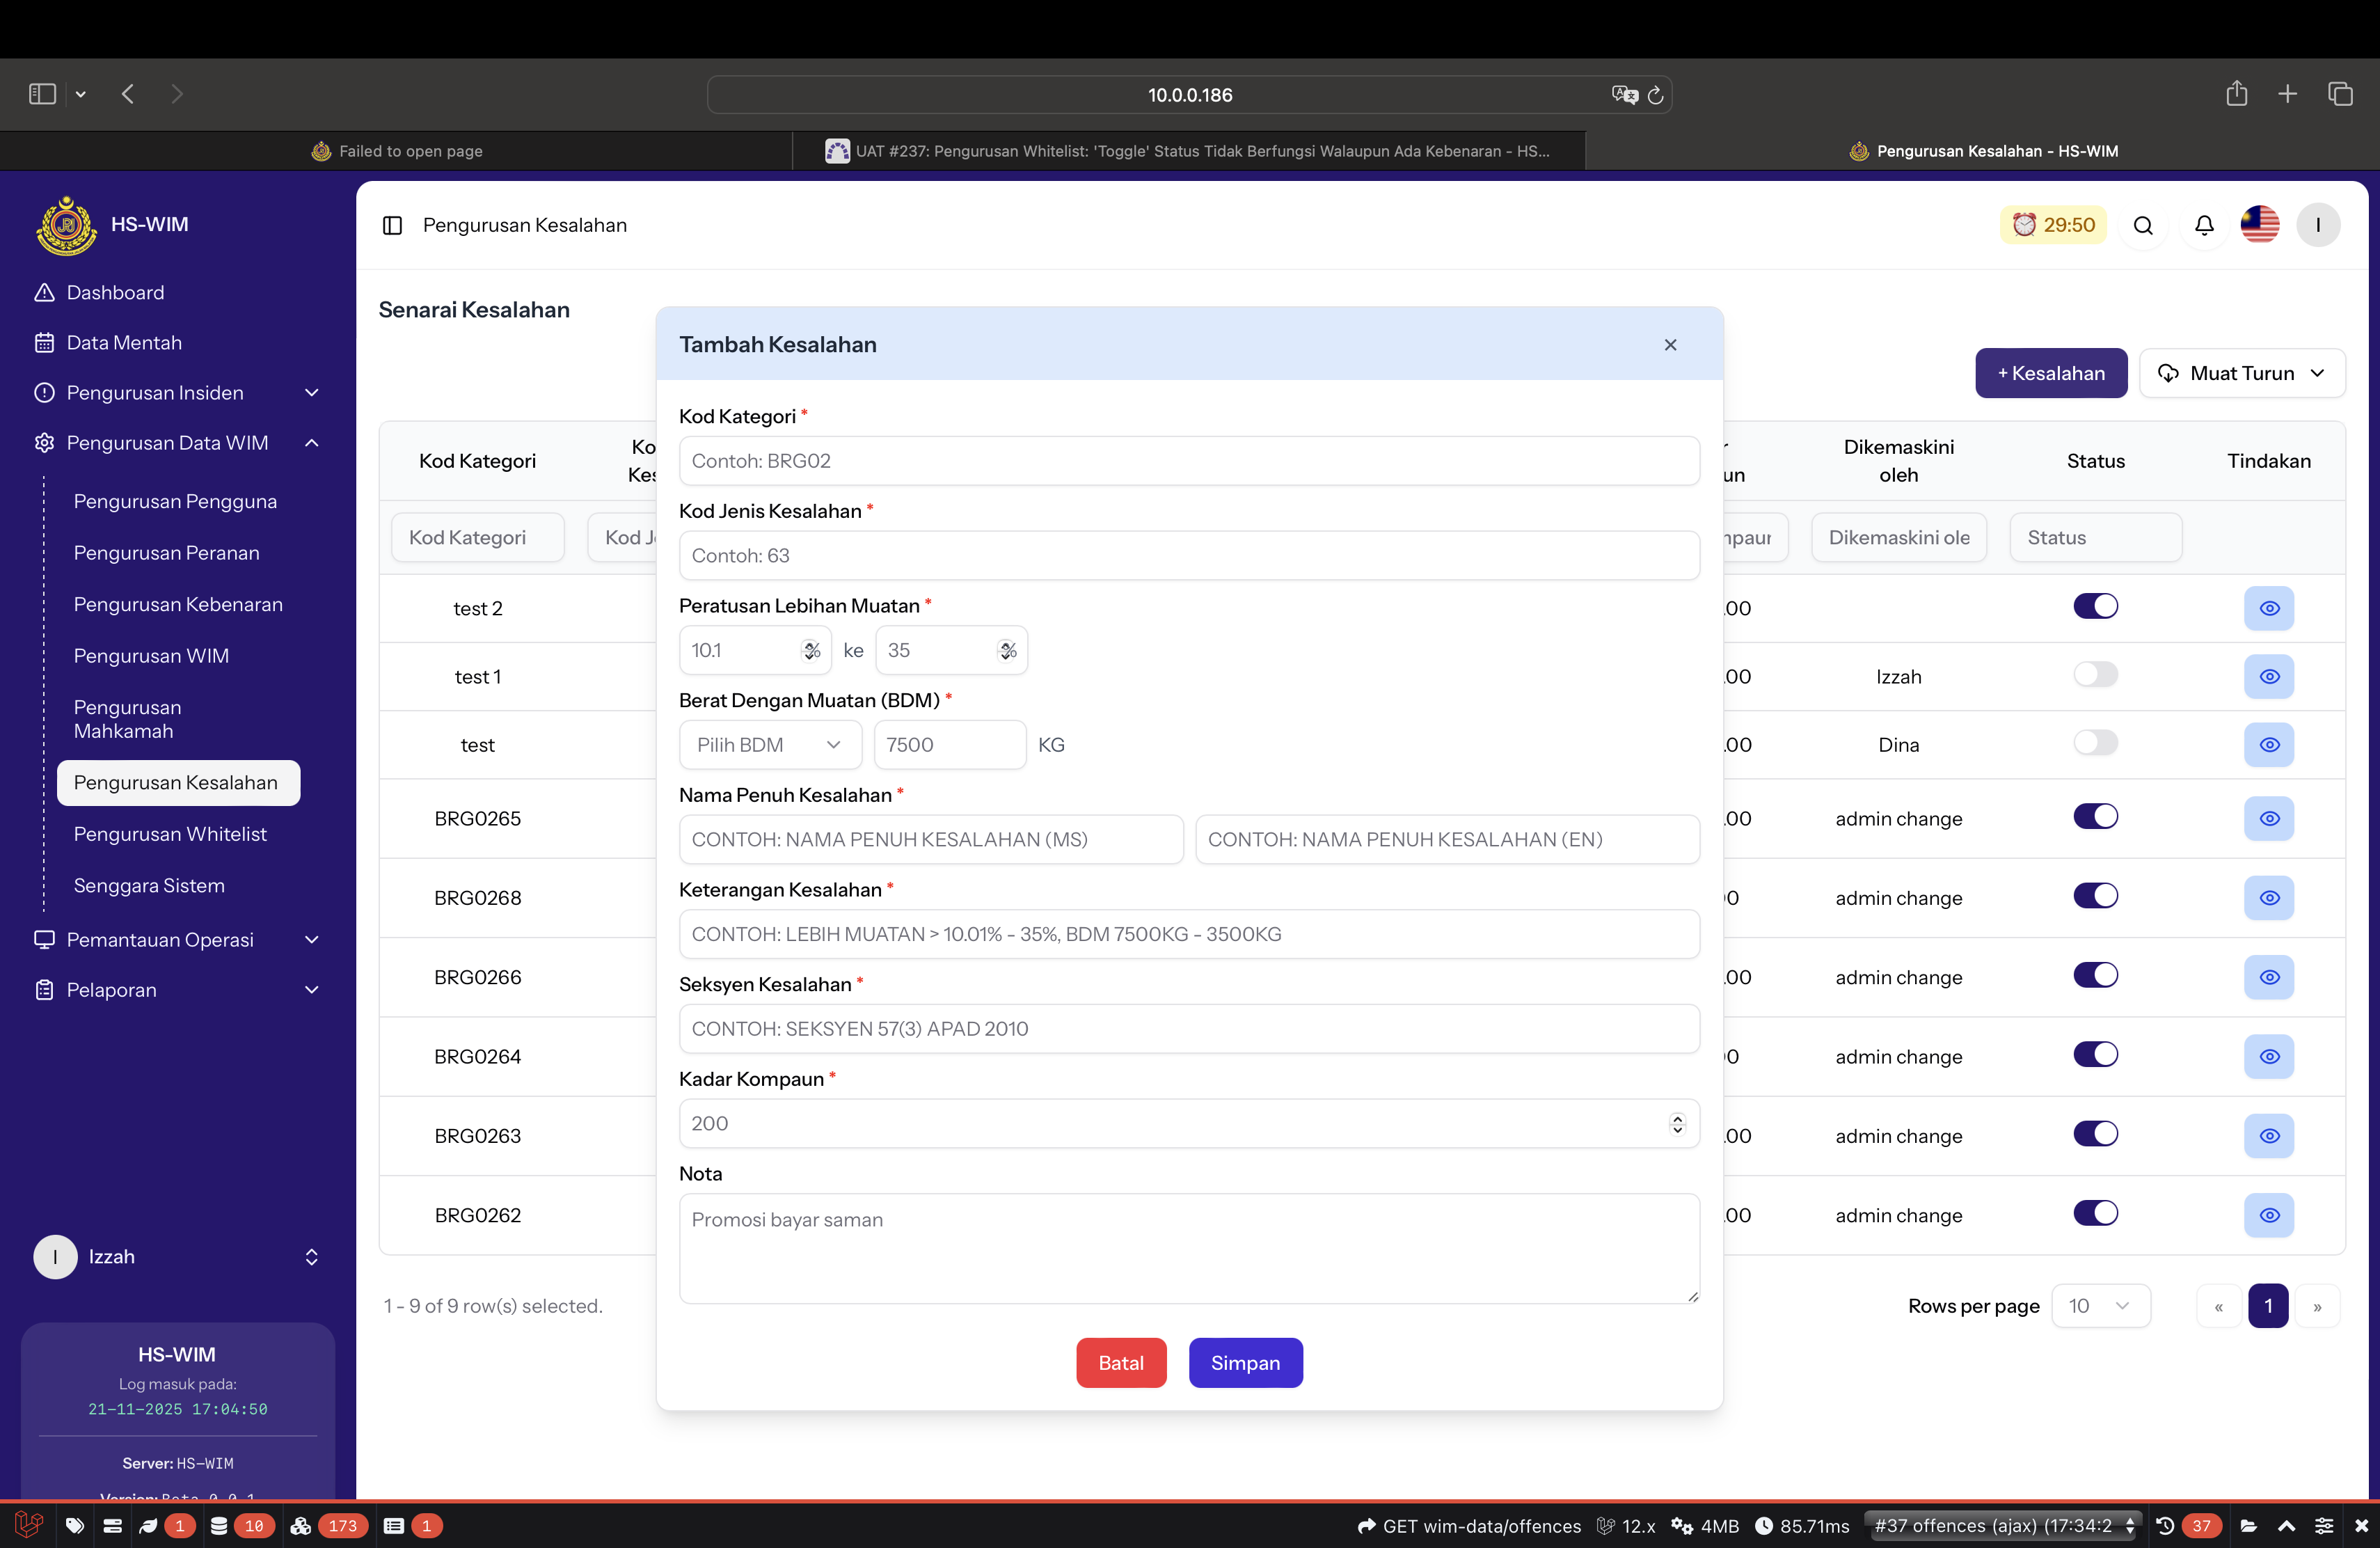
Task: Toggle status switch for BRG0262 row
Action: click(2095, 1213)
